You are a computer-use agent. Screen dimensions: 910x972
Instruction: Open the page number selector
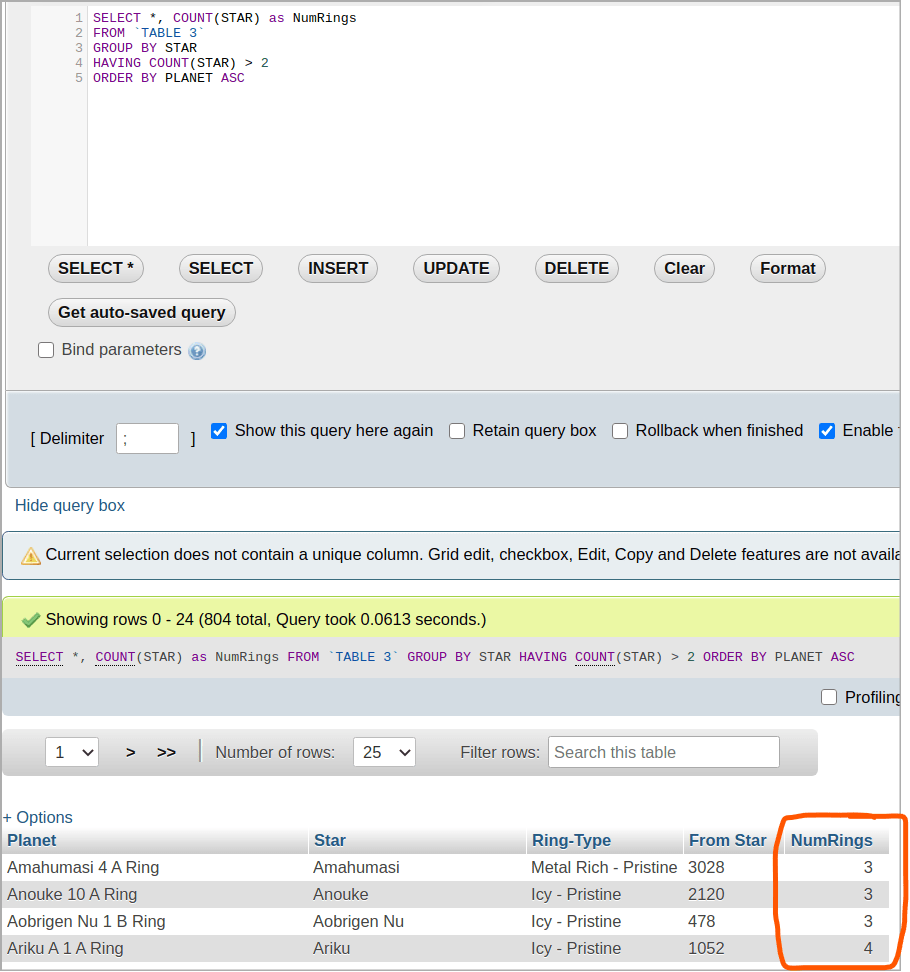click(71, 751)
